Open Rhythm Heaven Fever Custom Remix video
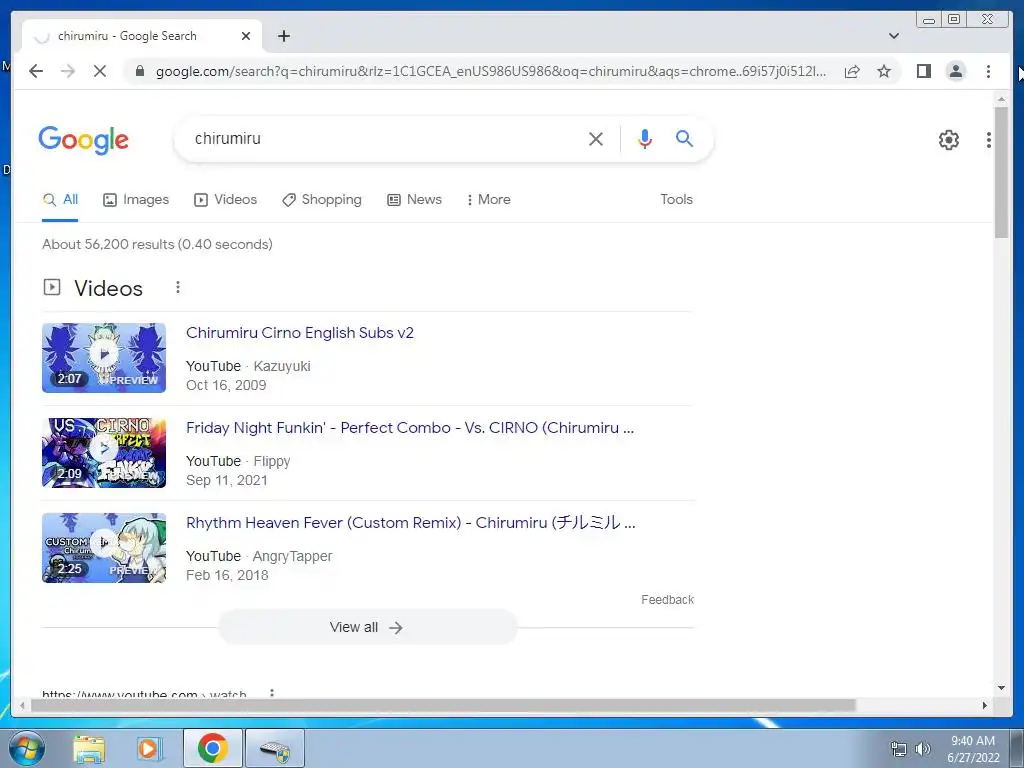The image size is (1024, 768). (411, 522)
